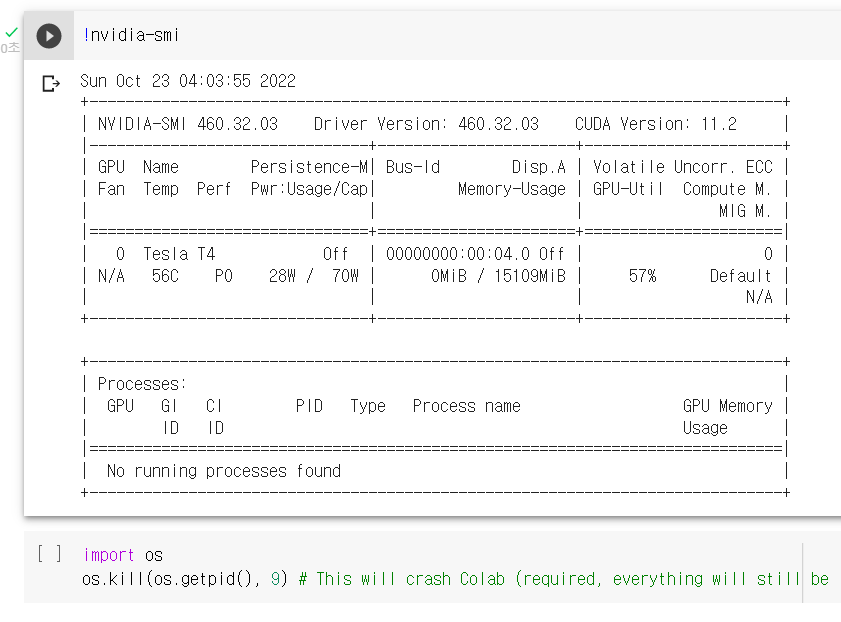Click the 'MIG M.' header text
The width and height of the screenshot is (841, 622).
tap(745, 211)
